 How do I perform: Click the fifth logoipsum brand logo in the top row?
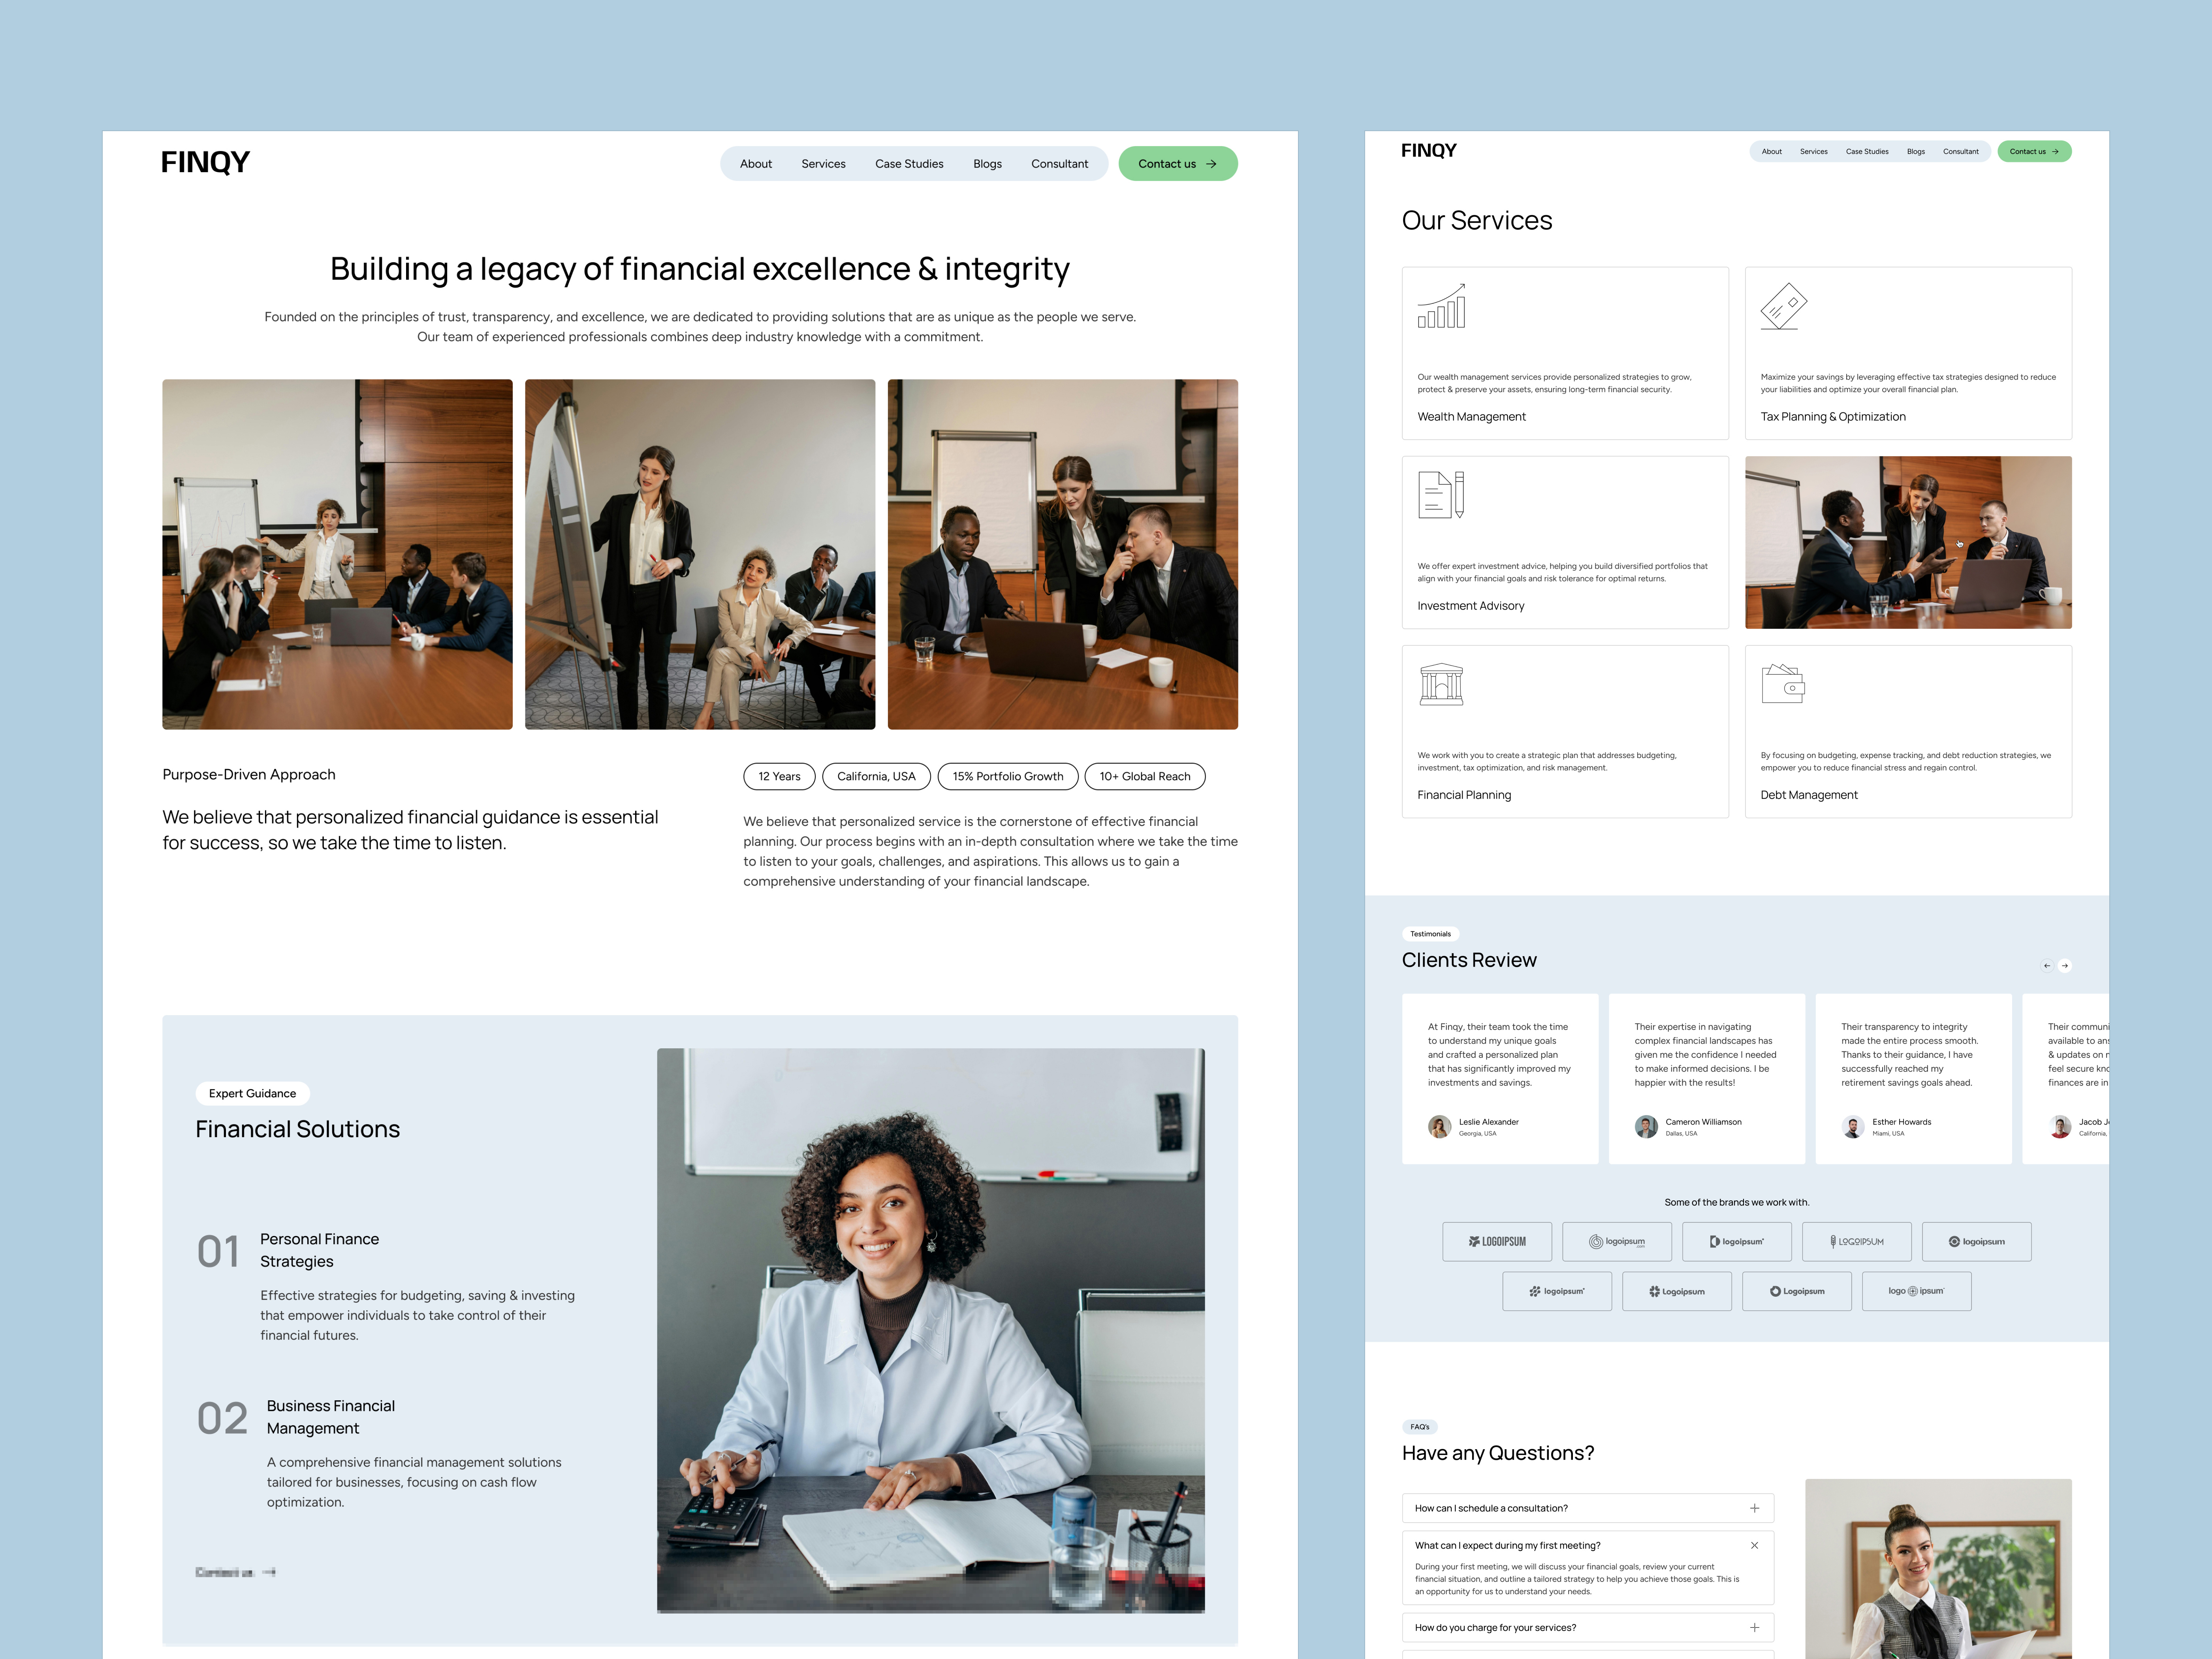point(1977,1242)
